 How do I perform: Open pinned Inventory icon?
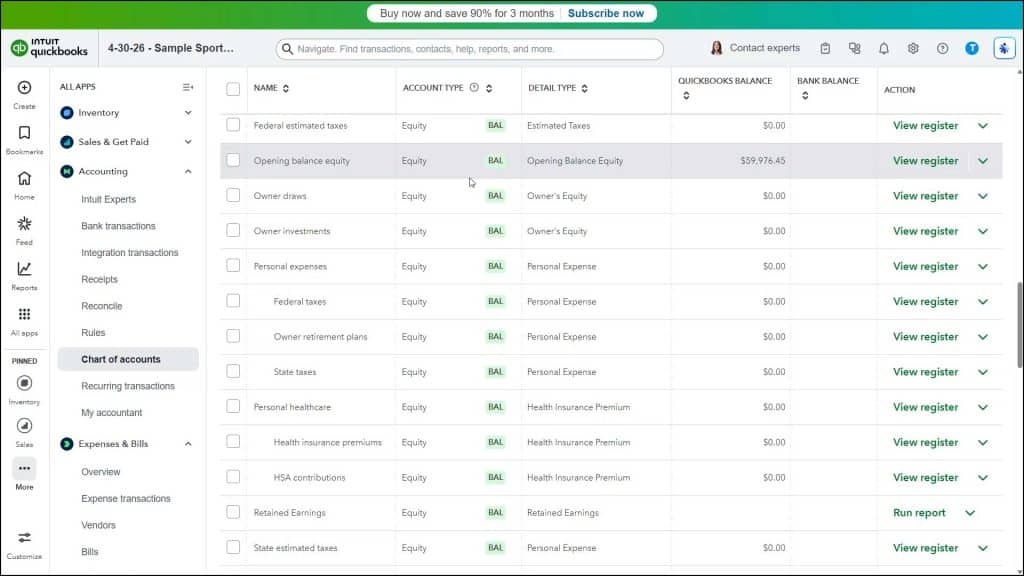point(24,383)
